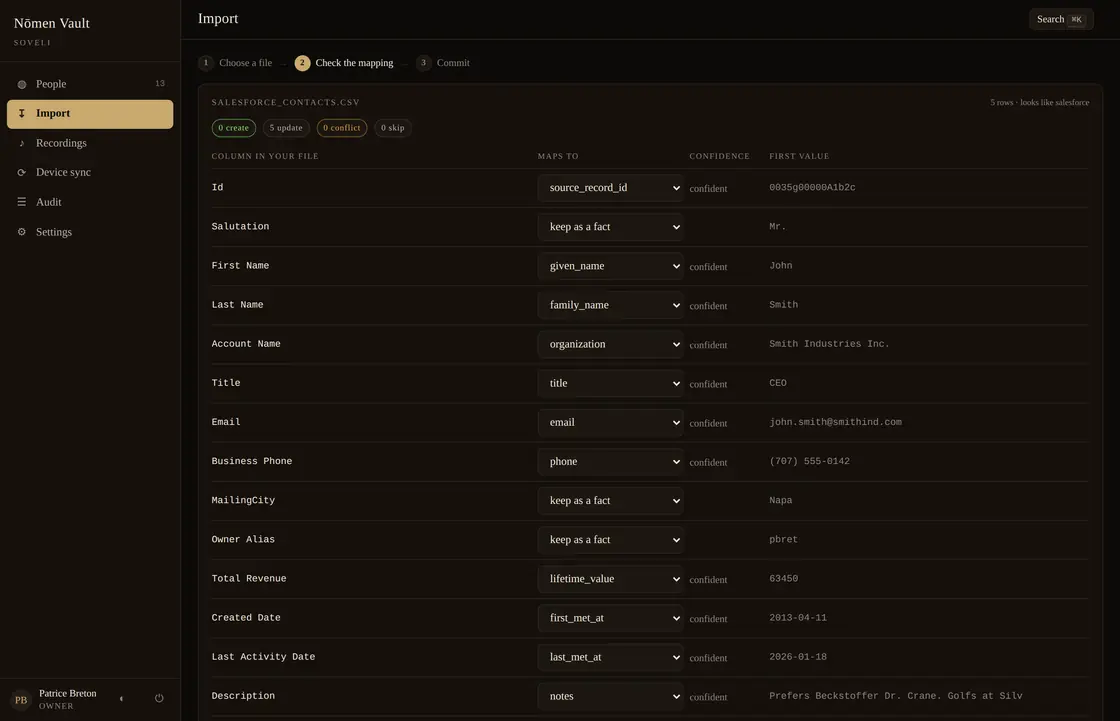Open the Salutation mapping dropdown
Screen dimensions: 1120x721
click(x=610, y=227)
